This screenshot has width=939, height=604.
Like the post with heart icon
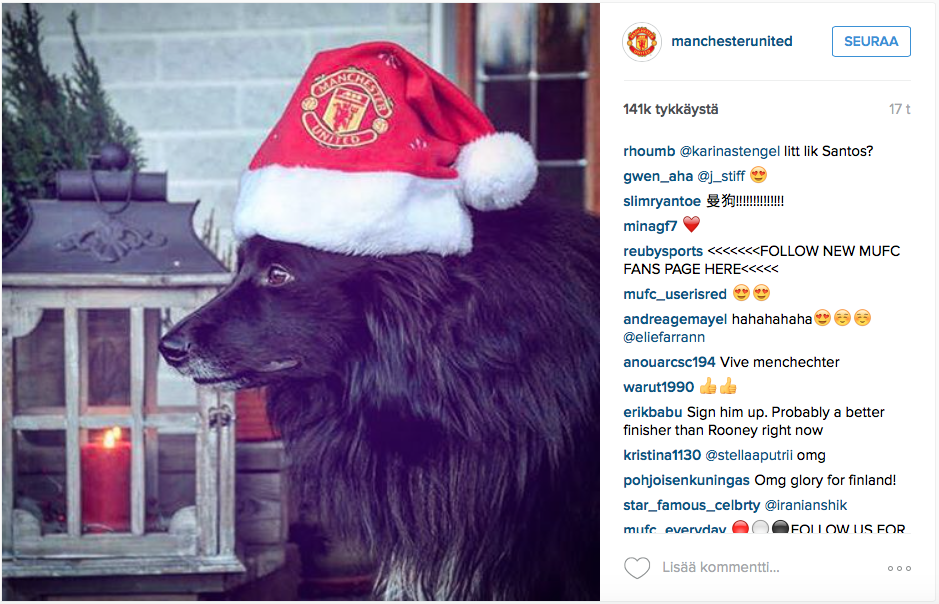pos(637,567)
